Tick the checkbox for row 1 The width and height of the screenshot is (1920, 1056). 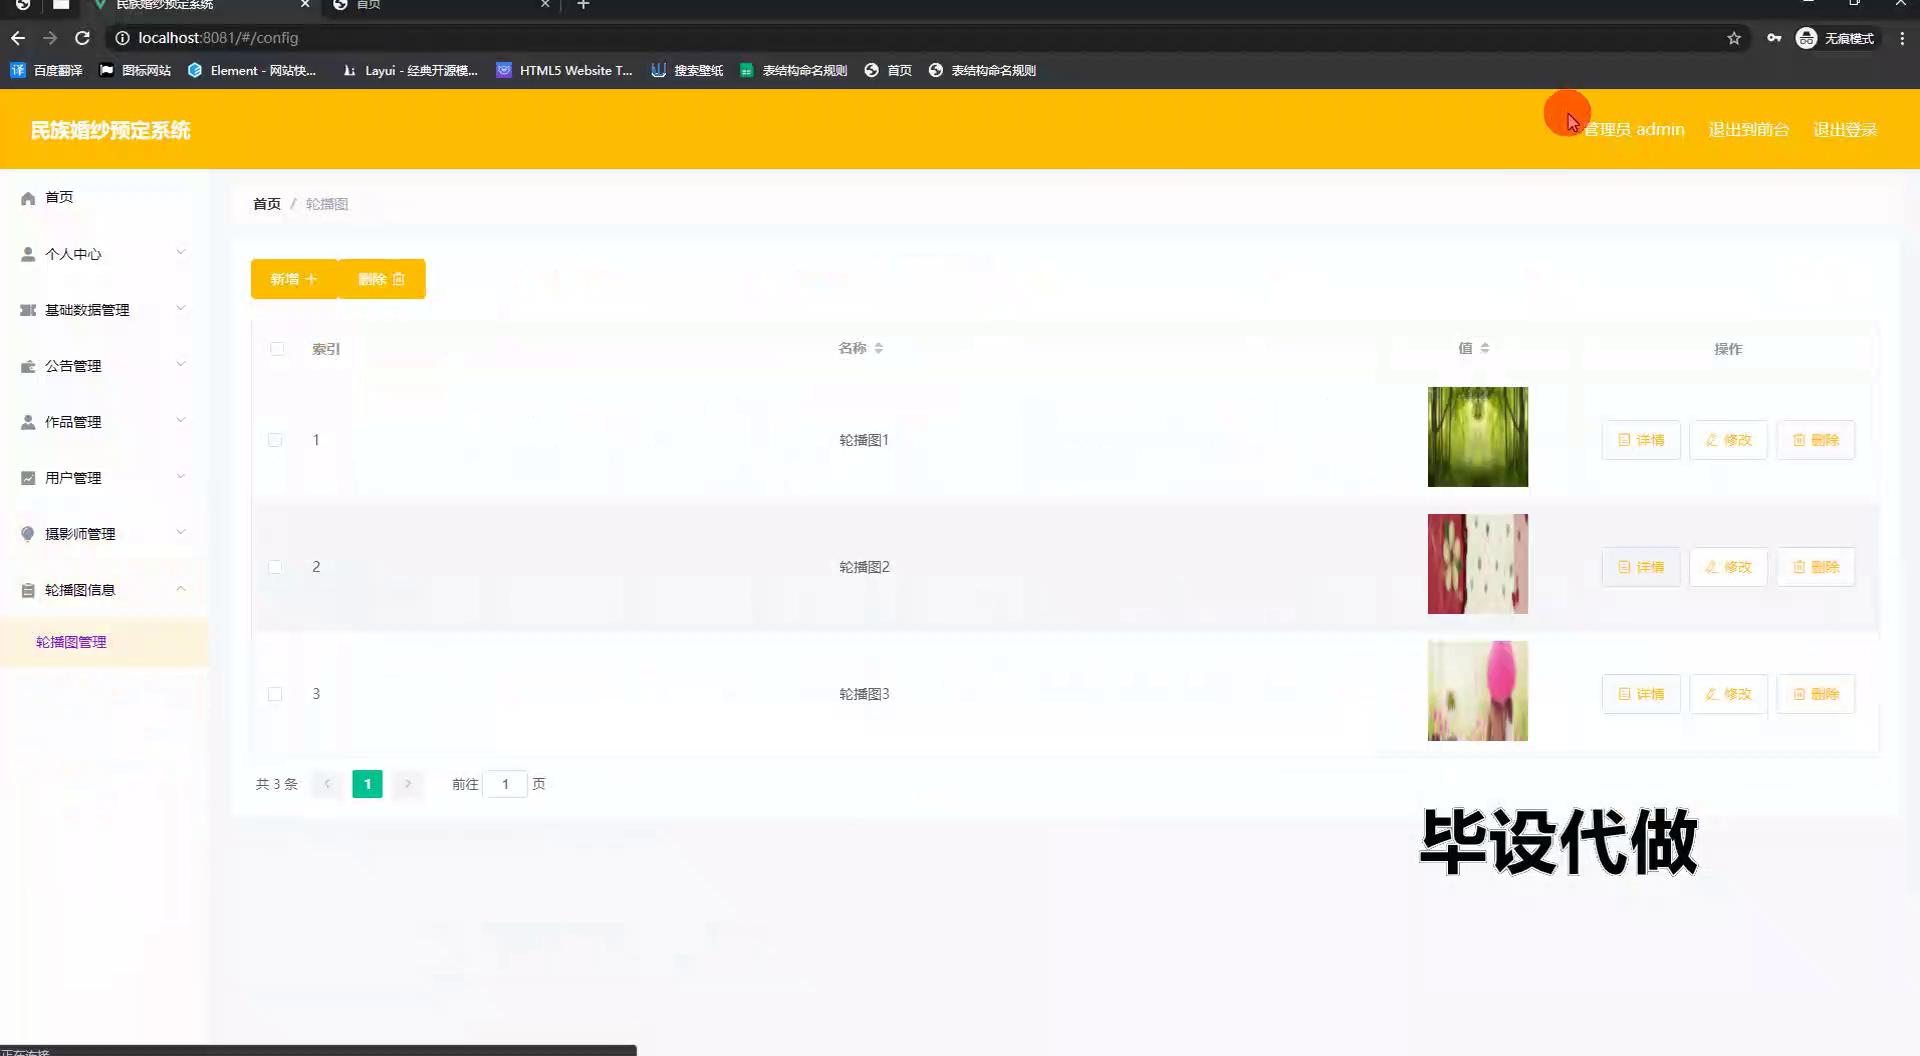tap(275, 440)
